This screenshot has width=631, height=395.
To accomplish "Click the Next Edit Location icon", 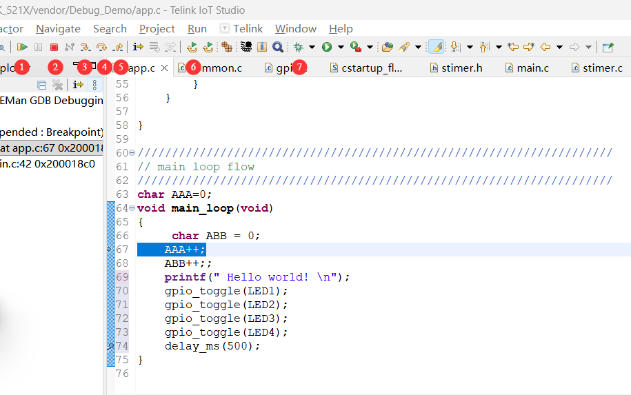I will (x=528, y=47).
